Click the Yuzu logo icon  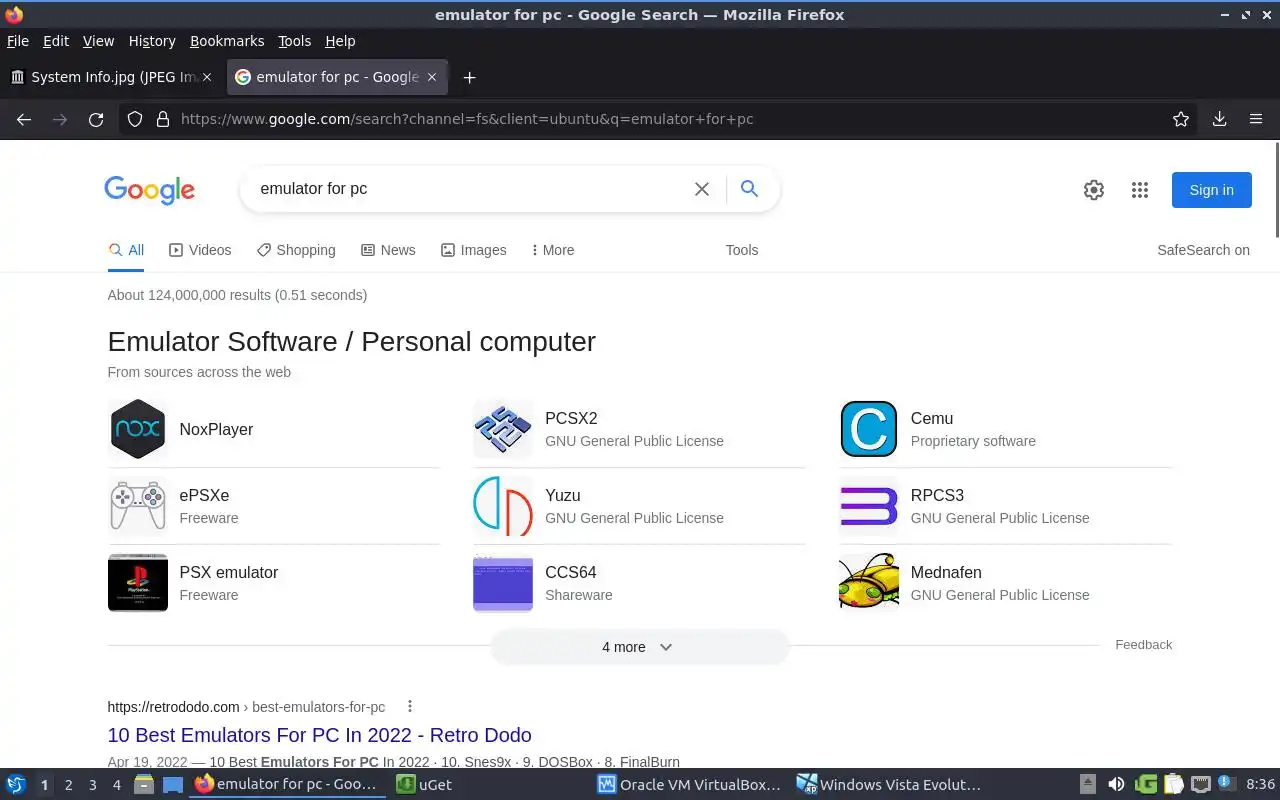502,506
